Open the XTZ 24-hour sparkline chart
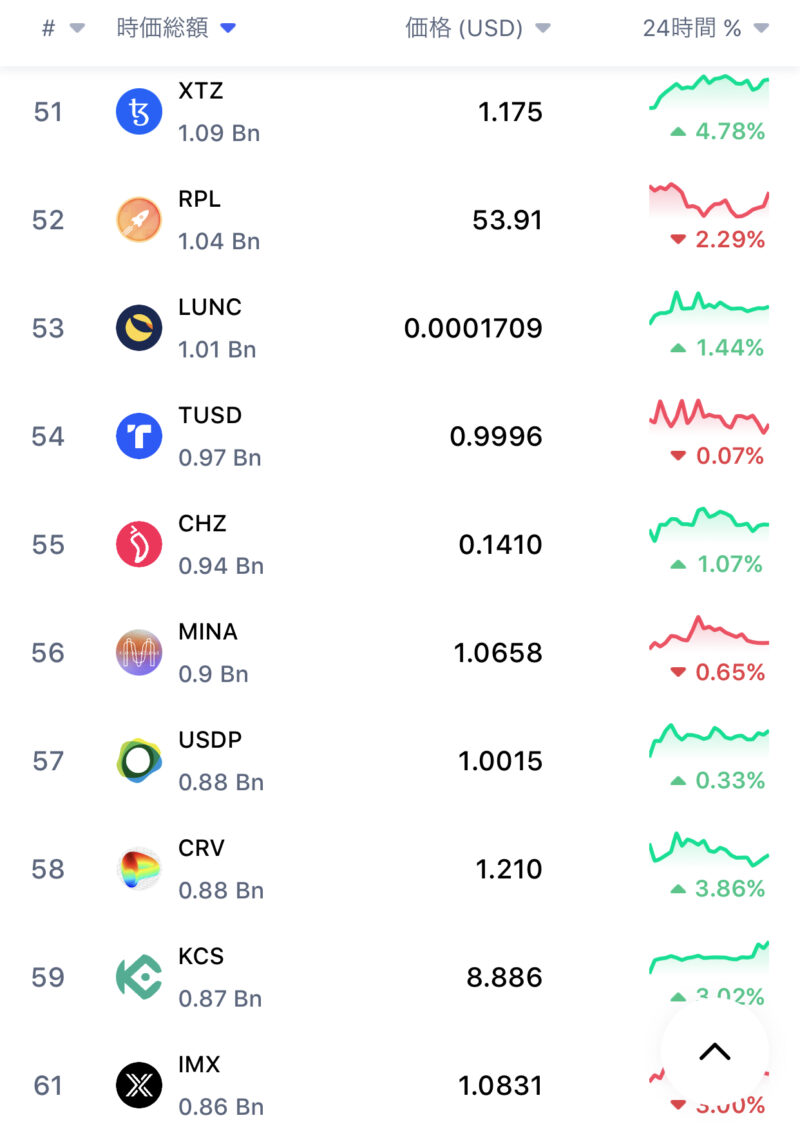This screenshot has width=800, height=1147. point(709,91)
